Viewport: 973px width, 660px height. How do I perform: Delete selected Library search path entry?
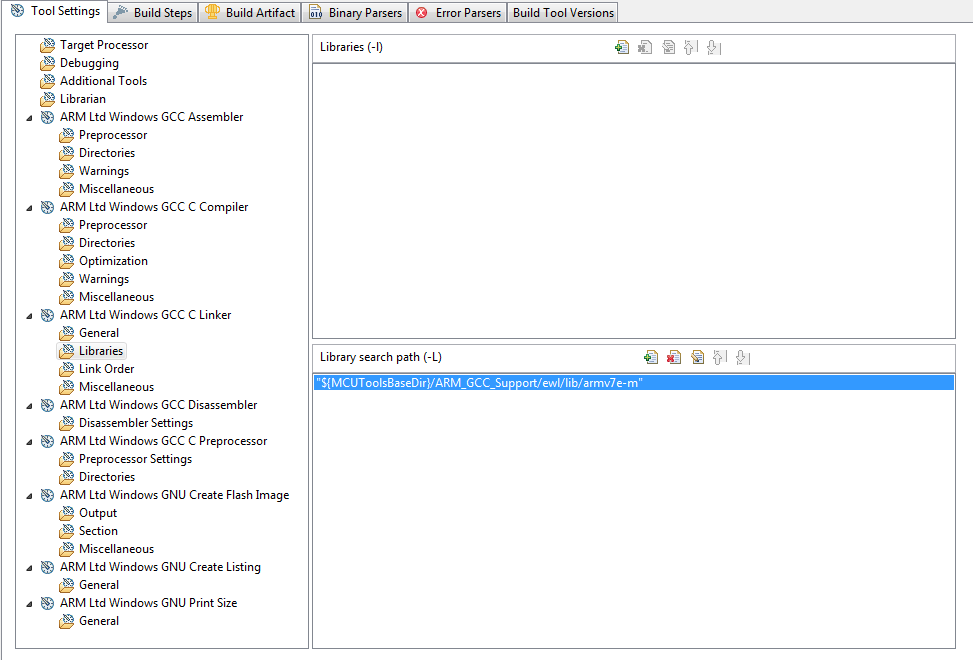(674, 357)
